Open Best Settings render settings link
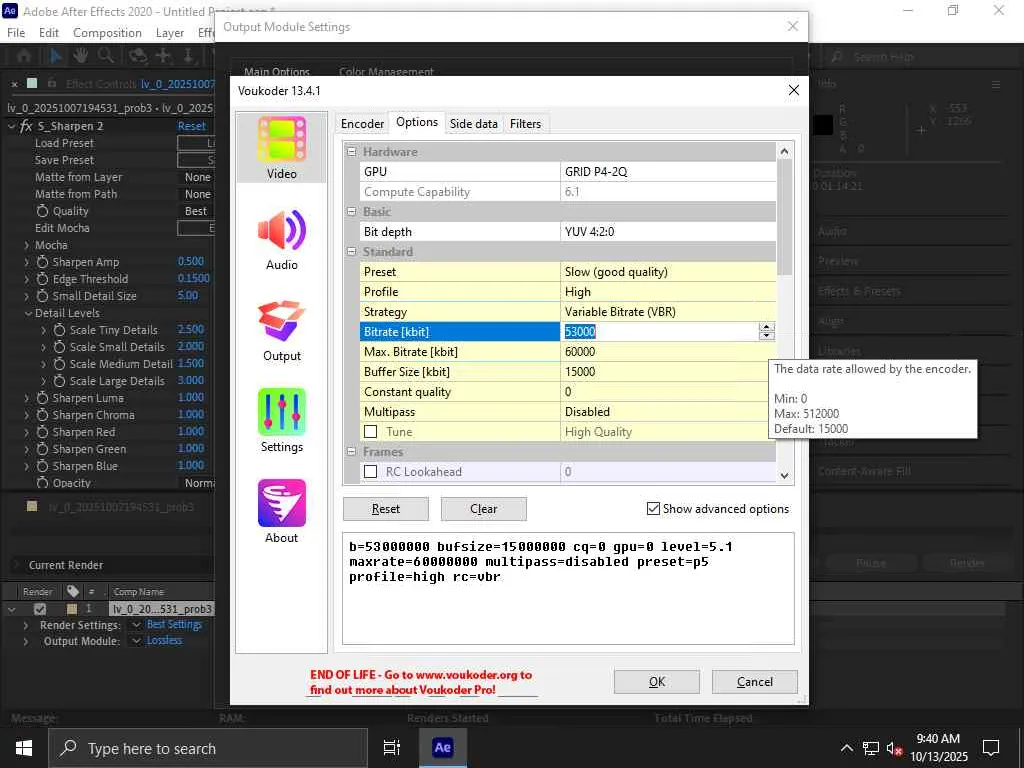This screenshot has width=1024, height=768. 174,625
